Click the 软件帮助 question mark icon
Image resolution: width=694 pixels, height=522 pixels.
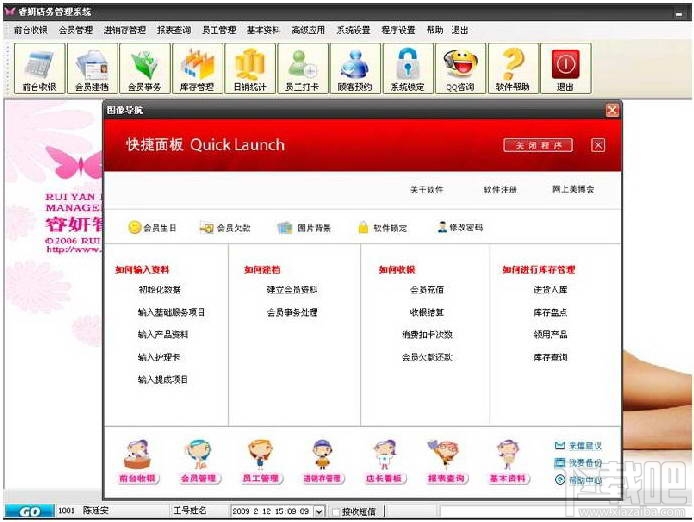[513, 69]
